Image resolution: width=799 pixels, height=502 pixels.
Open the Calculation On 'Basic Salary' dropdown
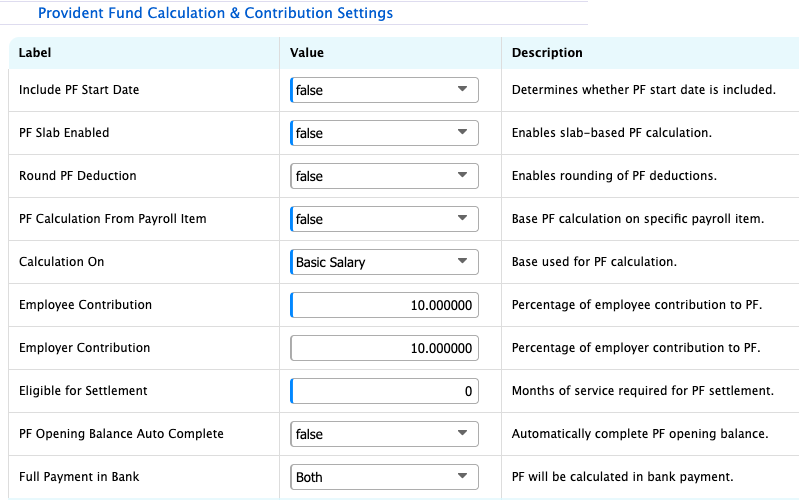[384, 262]
